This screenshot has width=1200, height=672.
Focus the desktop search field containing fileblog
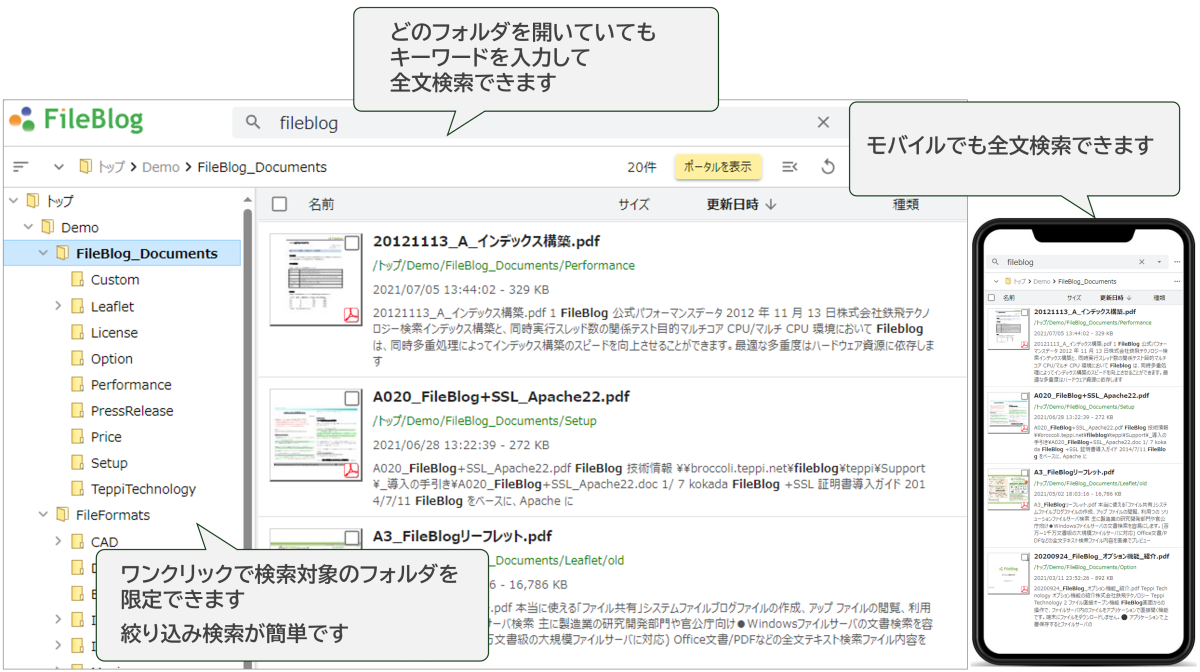click(x=540, y=123)
